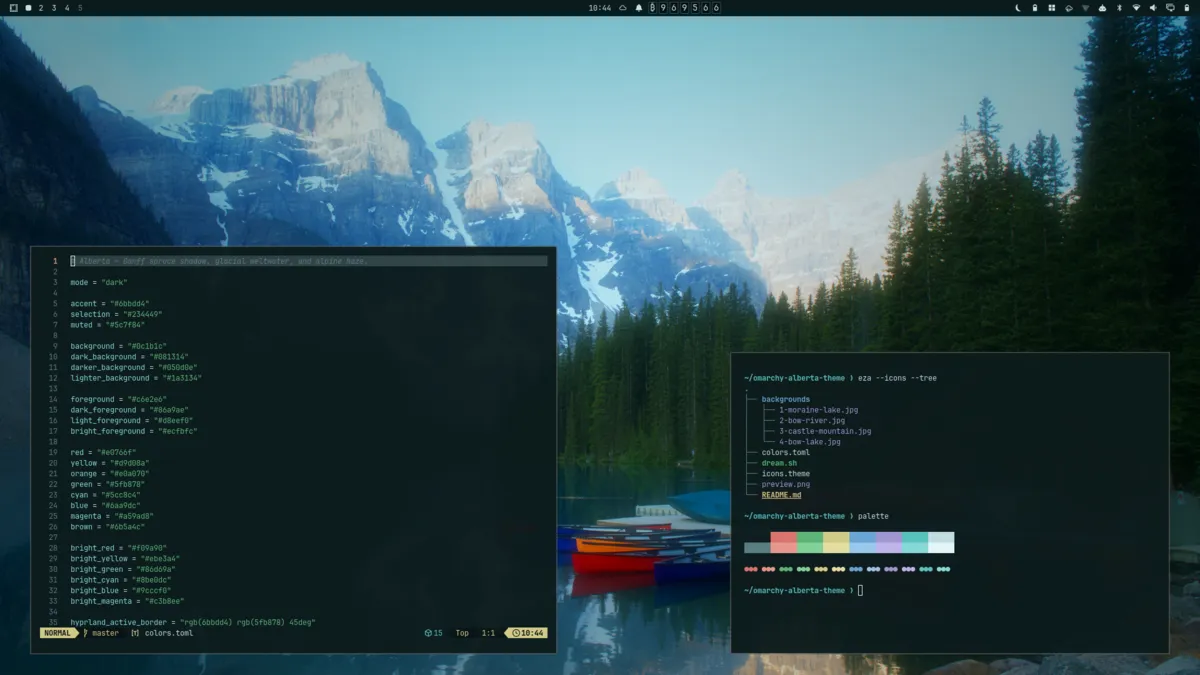Screen dimensions: 1200x675
Task: Click 4-bow-lake.jpg in terminal tree
Action: click(x=810, y=442)
